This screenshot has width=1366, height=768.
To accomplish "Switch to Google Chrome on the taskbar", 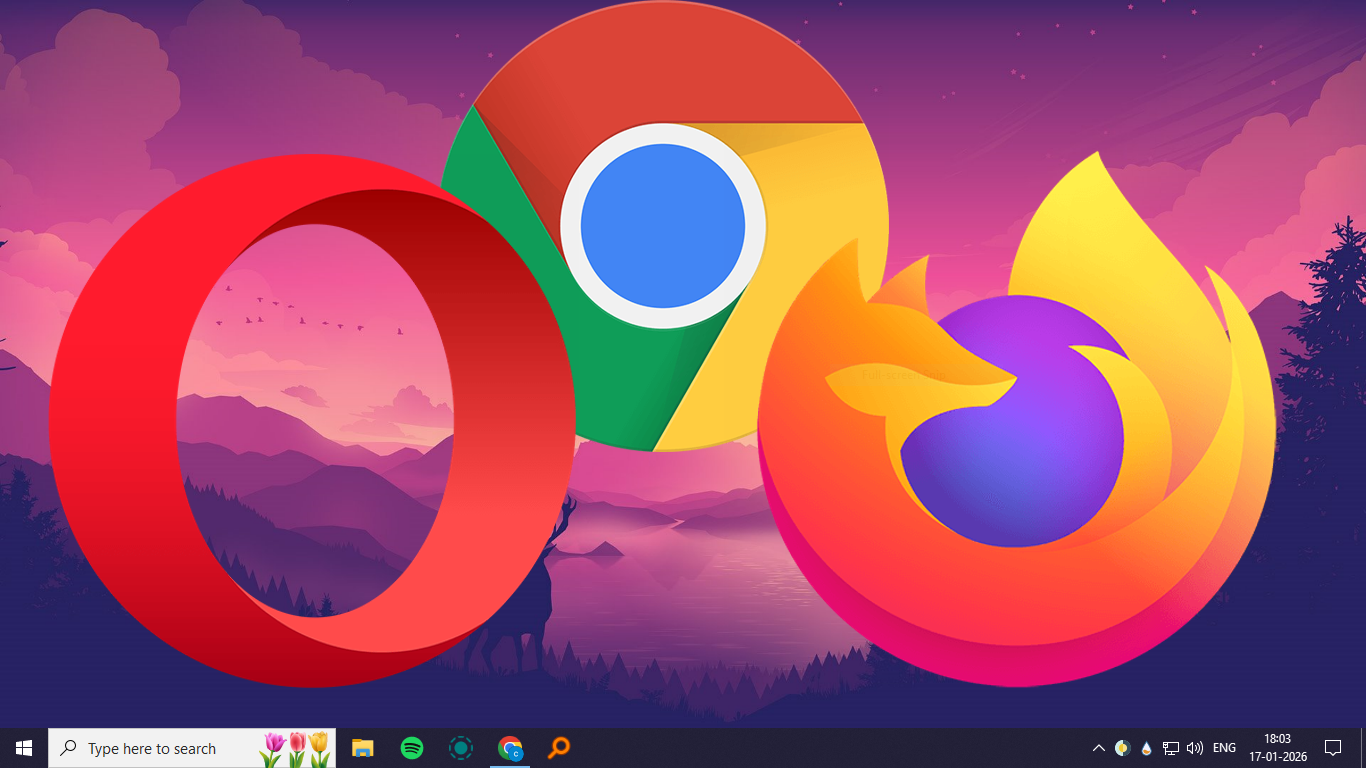I will (x=510, y=748).
